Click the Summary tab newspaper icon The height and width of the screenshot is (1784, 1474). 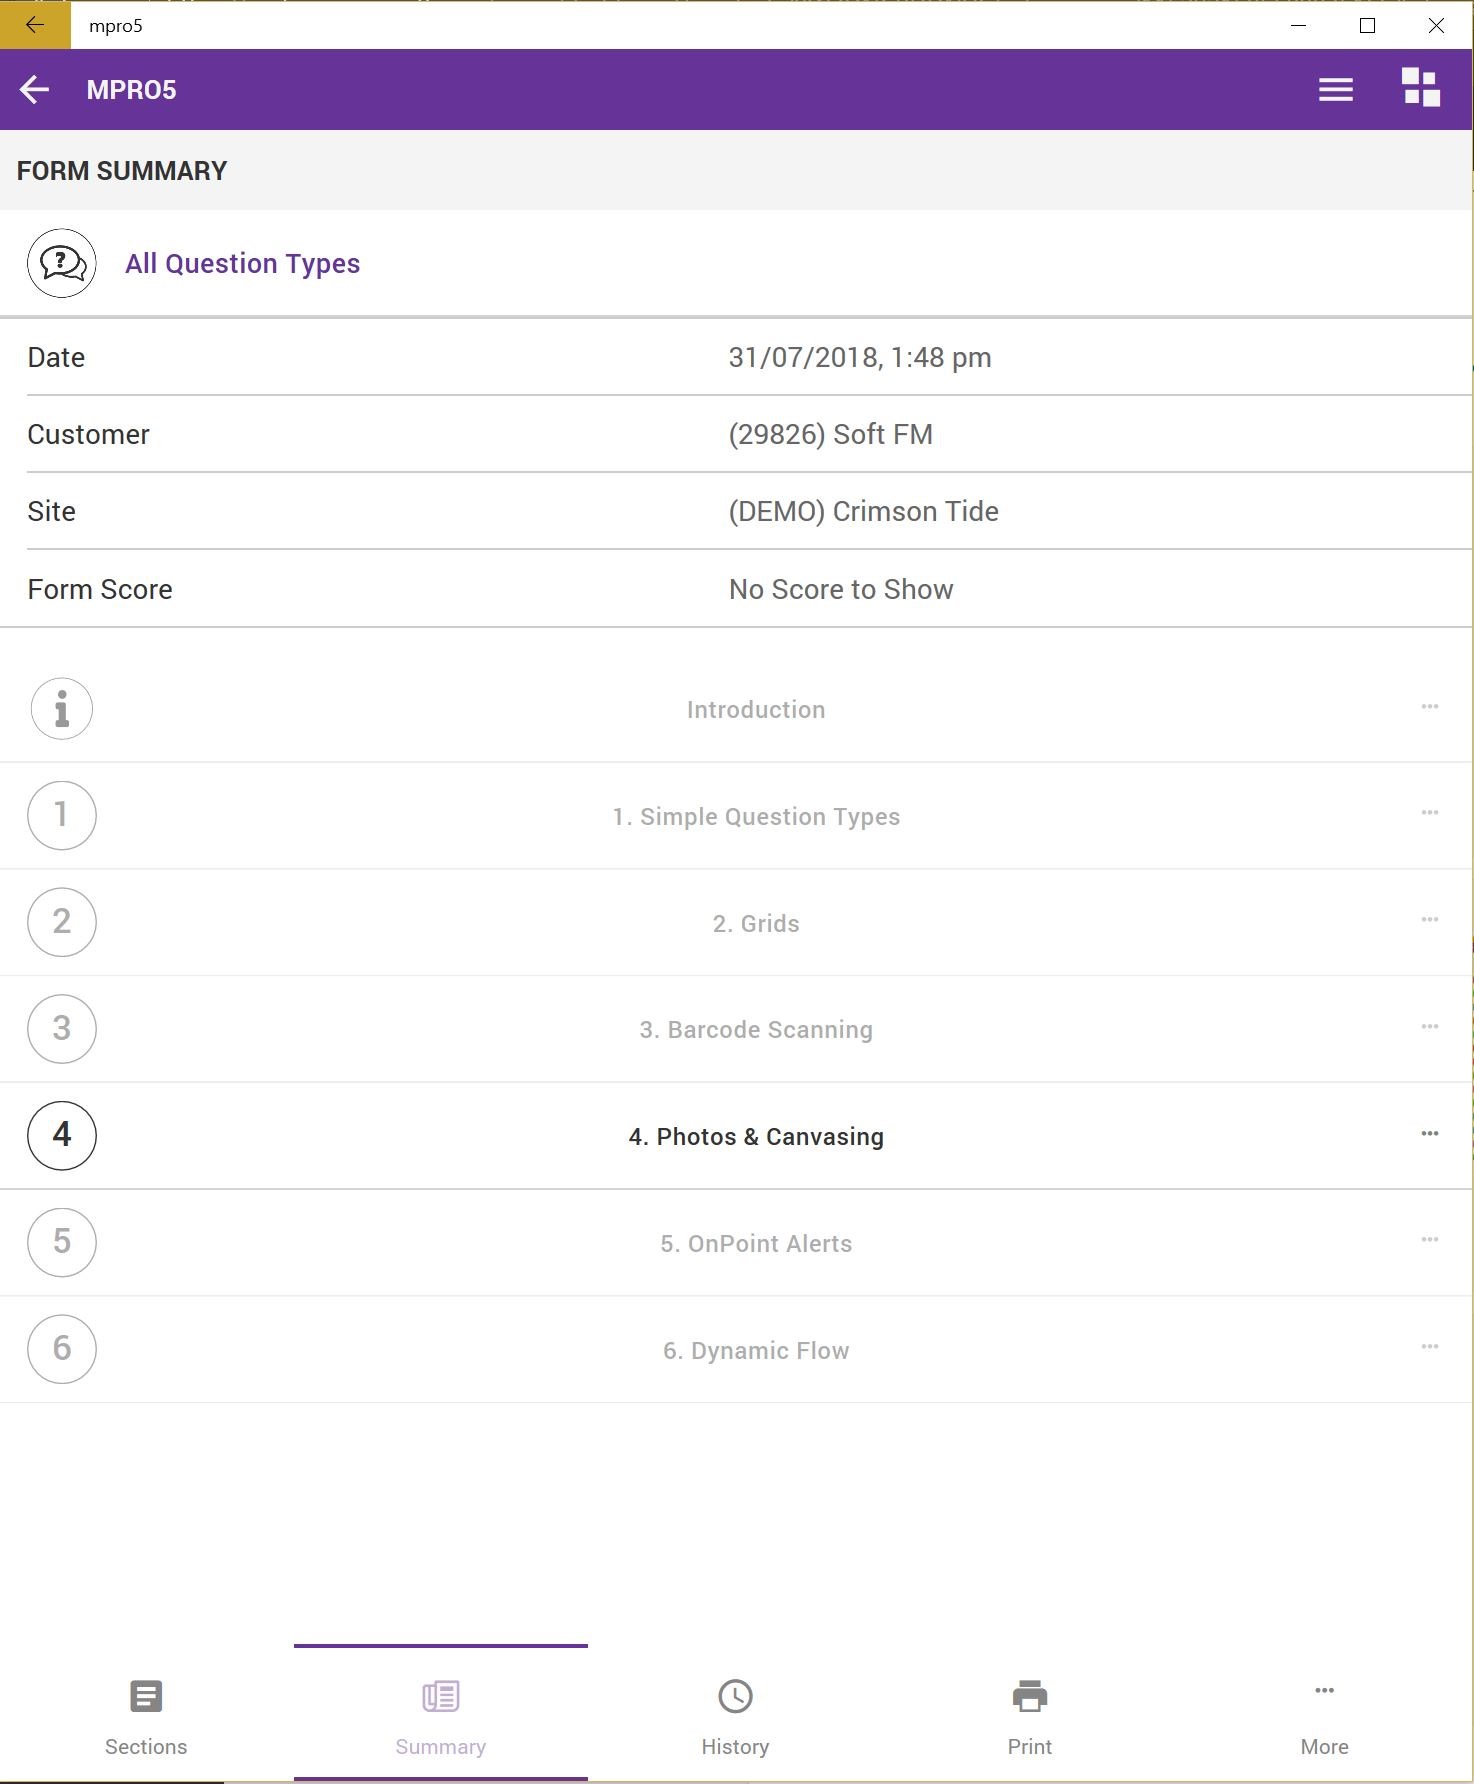point(441,1696)
